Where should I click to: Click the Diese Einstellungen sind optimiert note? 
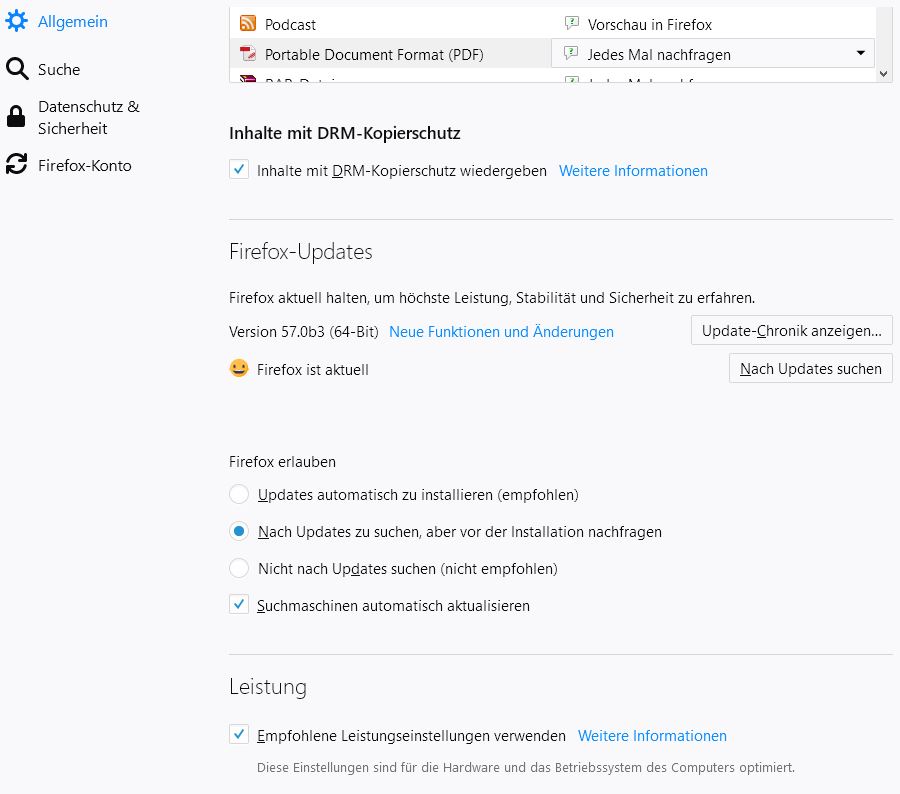click(x=526, y=768)
